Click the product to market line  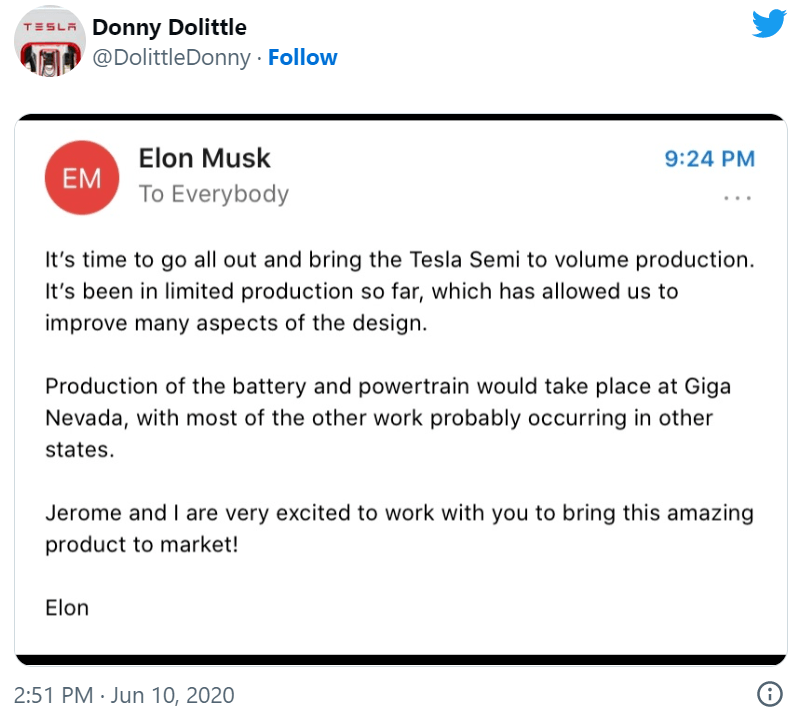[x=142, y=545]
